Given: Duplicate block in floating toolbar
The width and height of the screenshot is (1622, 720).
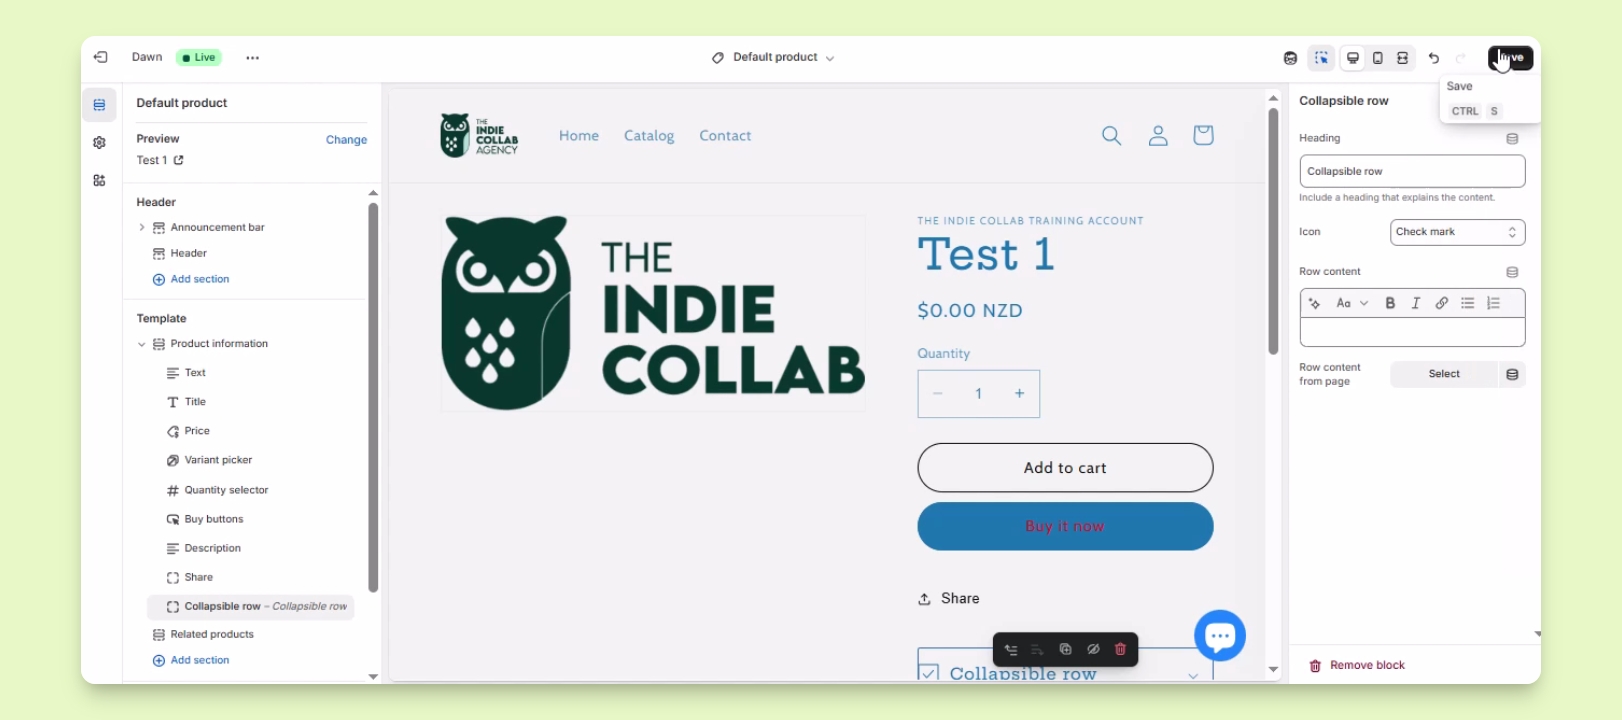Looking at the screenshot, I should tap(1066, 650).
